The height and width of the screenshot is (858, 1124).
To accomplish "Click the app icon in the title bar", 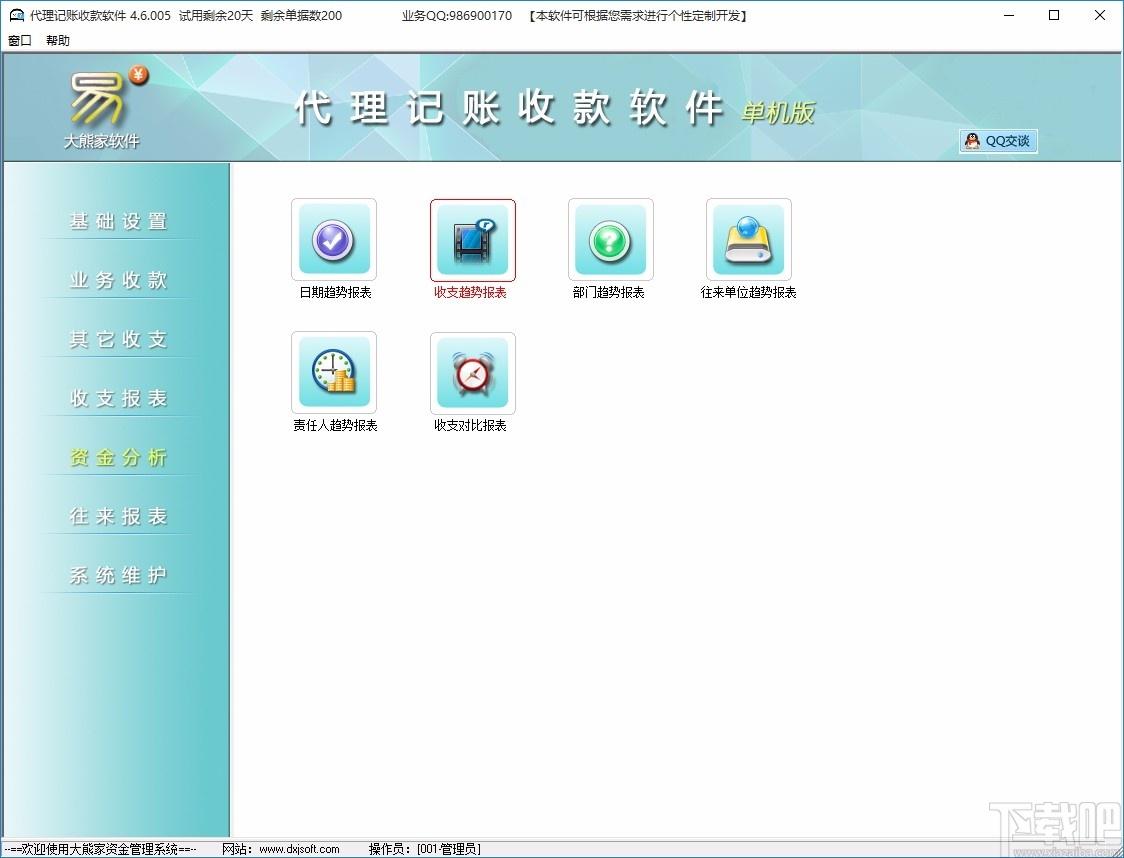I will tap(16, 15).
